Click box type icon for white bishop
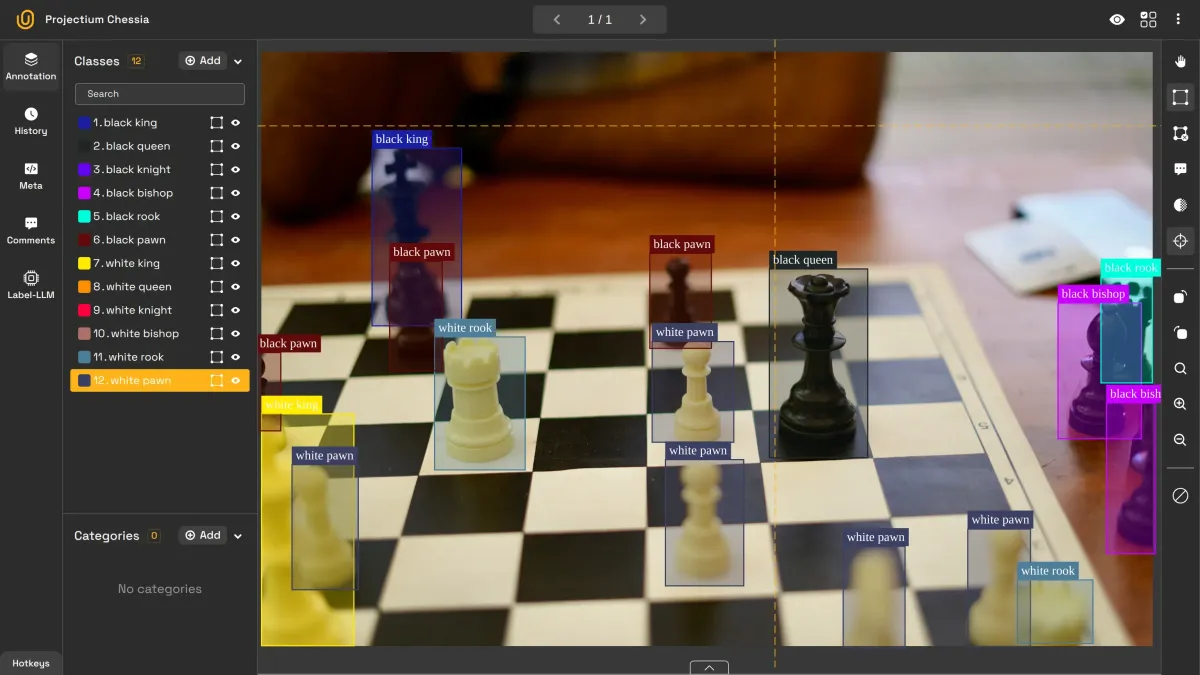This screenshot has width=1200, height=675. (x=216, y=334)
